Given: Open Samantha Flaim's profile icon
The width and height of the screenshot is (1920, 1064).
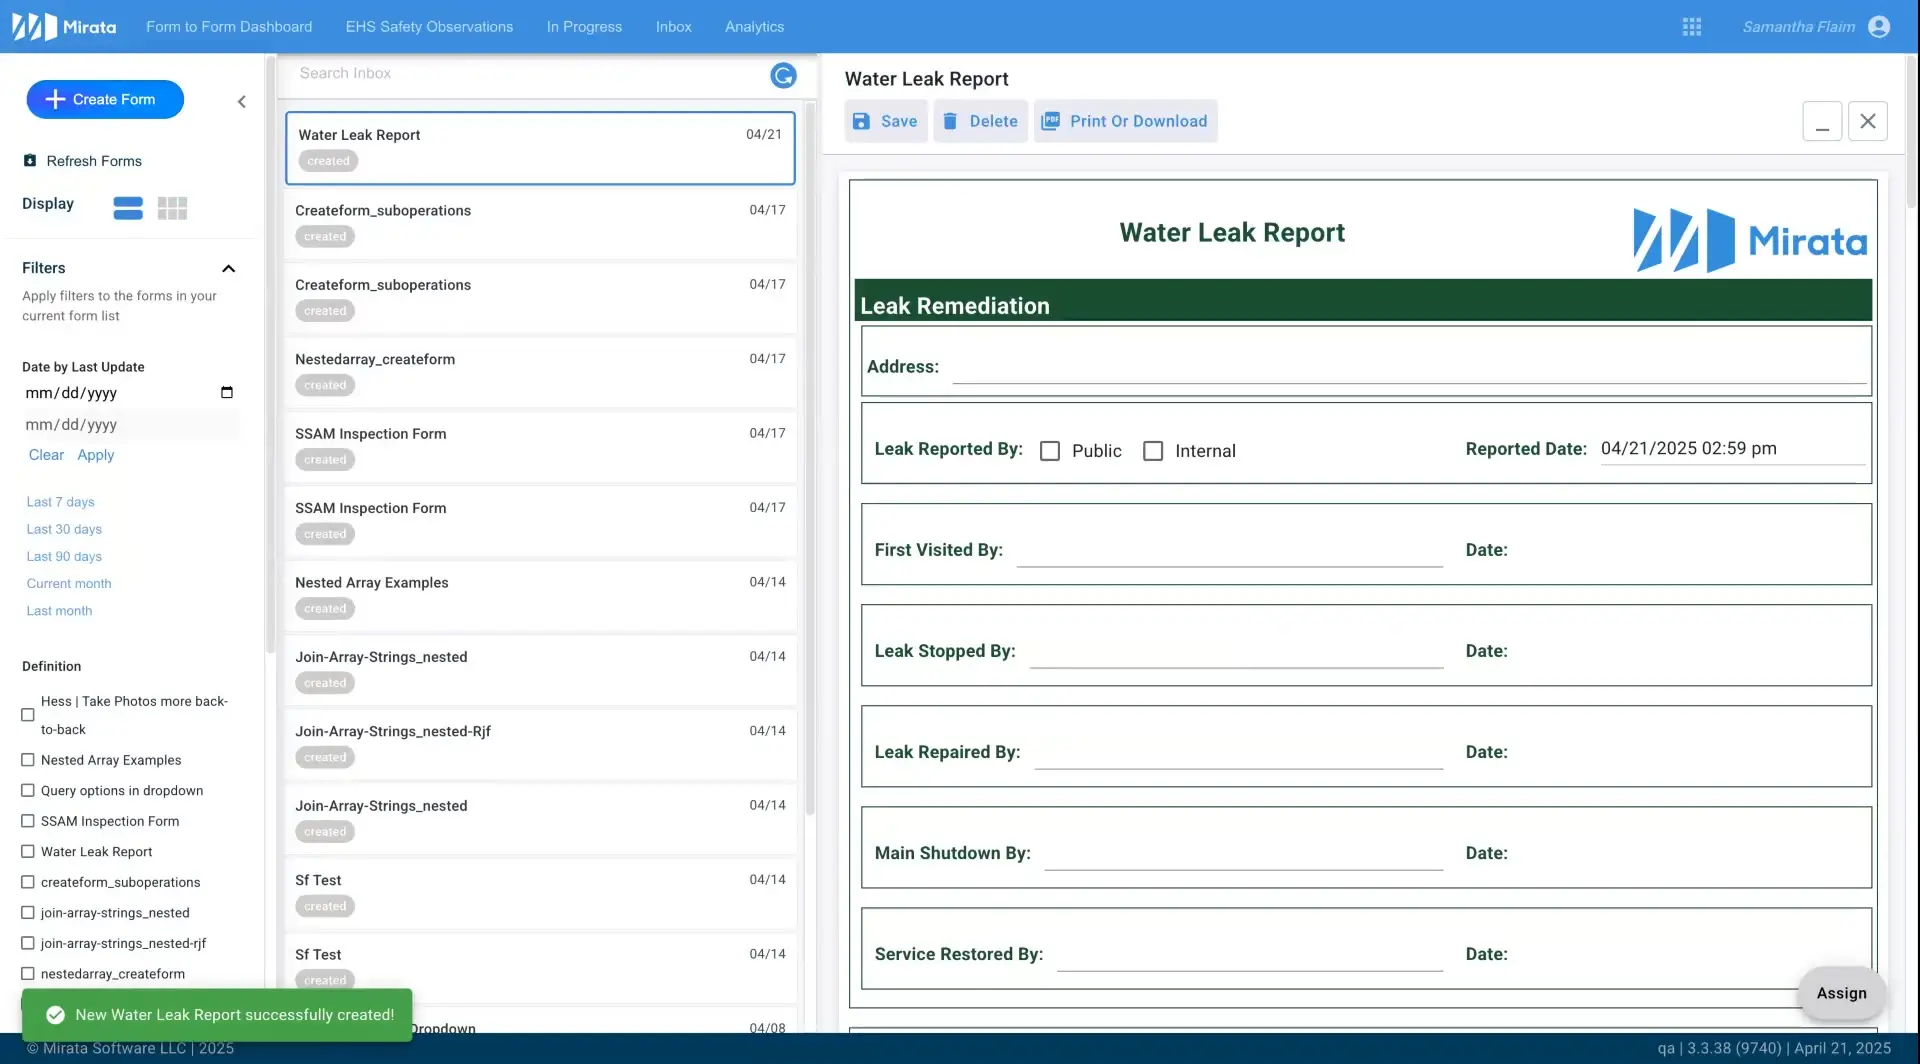Looking at the screenshot, I should click(1881, 26).
